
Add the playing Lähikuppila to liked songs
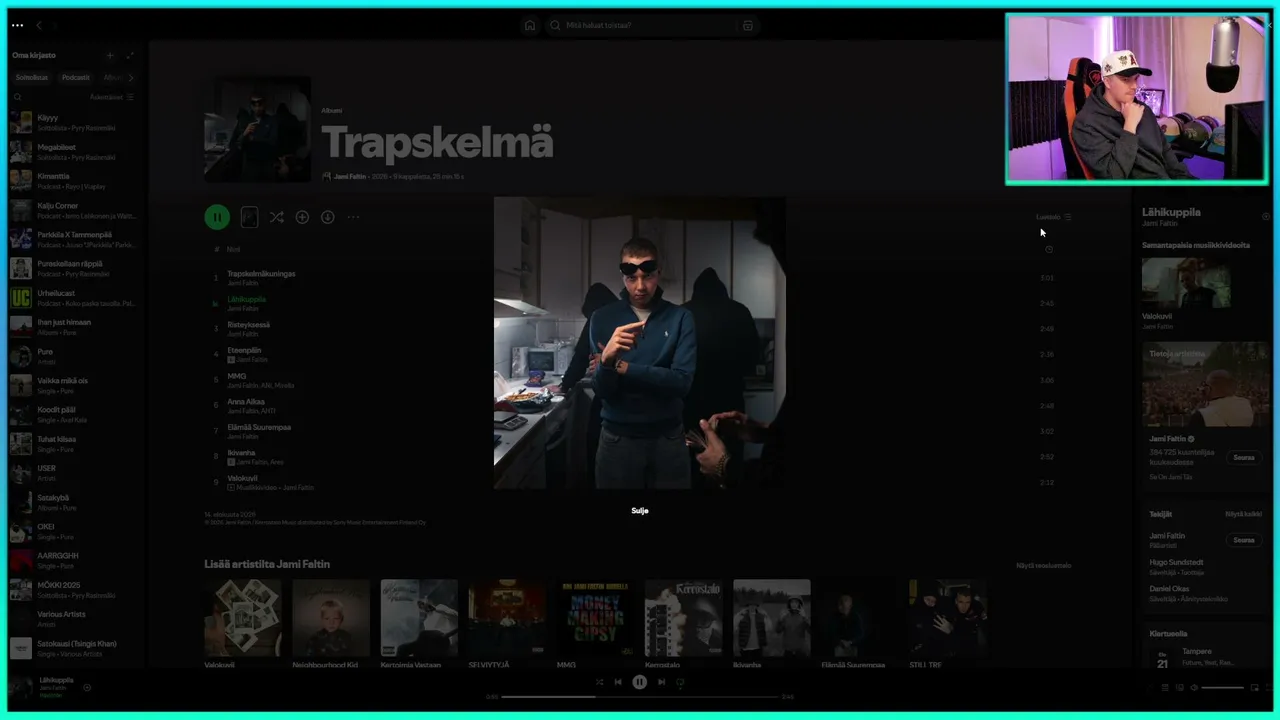87,687
